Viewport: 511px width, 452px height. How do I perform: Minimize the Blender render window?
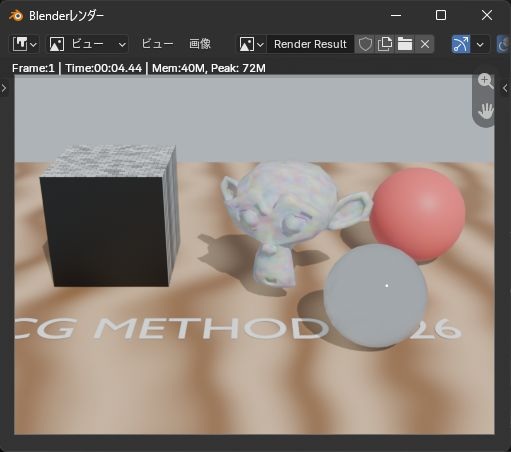click(x=396, y=15)
